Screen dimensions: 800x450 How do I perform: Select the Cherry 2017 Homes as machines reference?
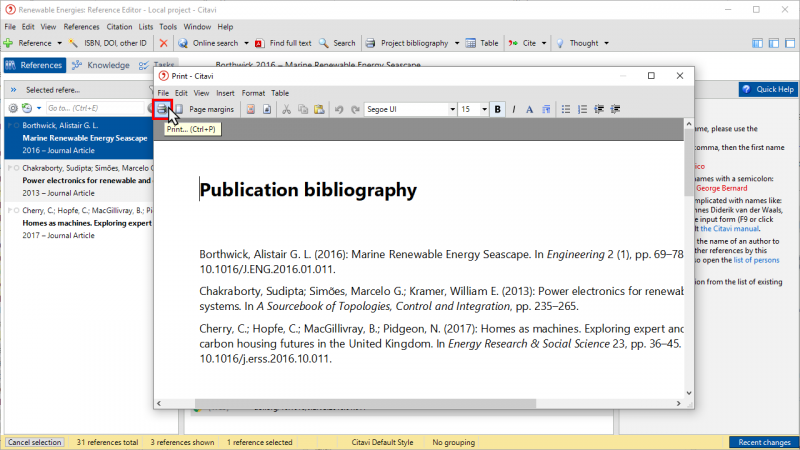[x=78, y=223]
